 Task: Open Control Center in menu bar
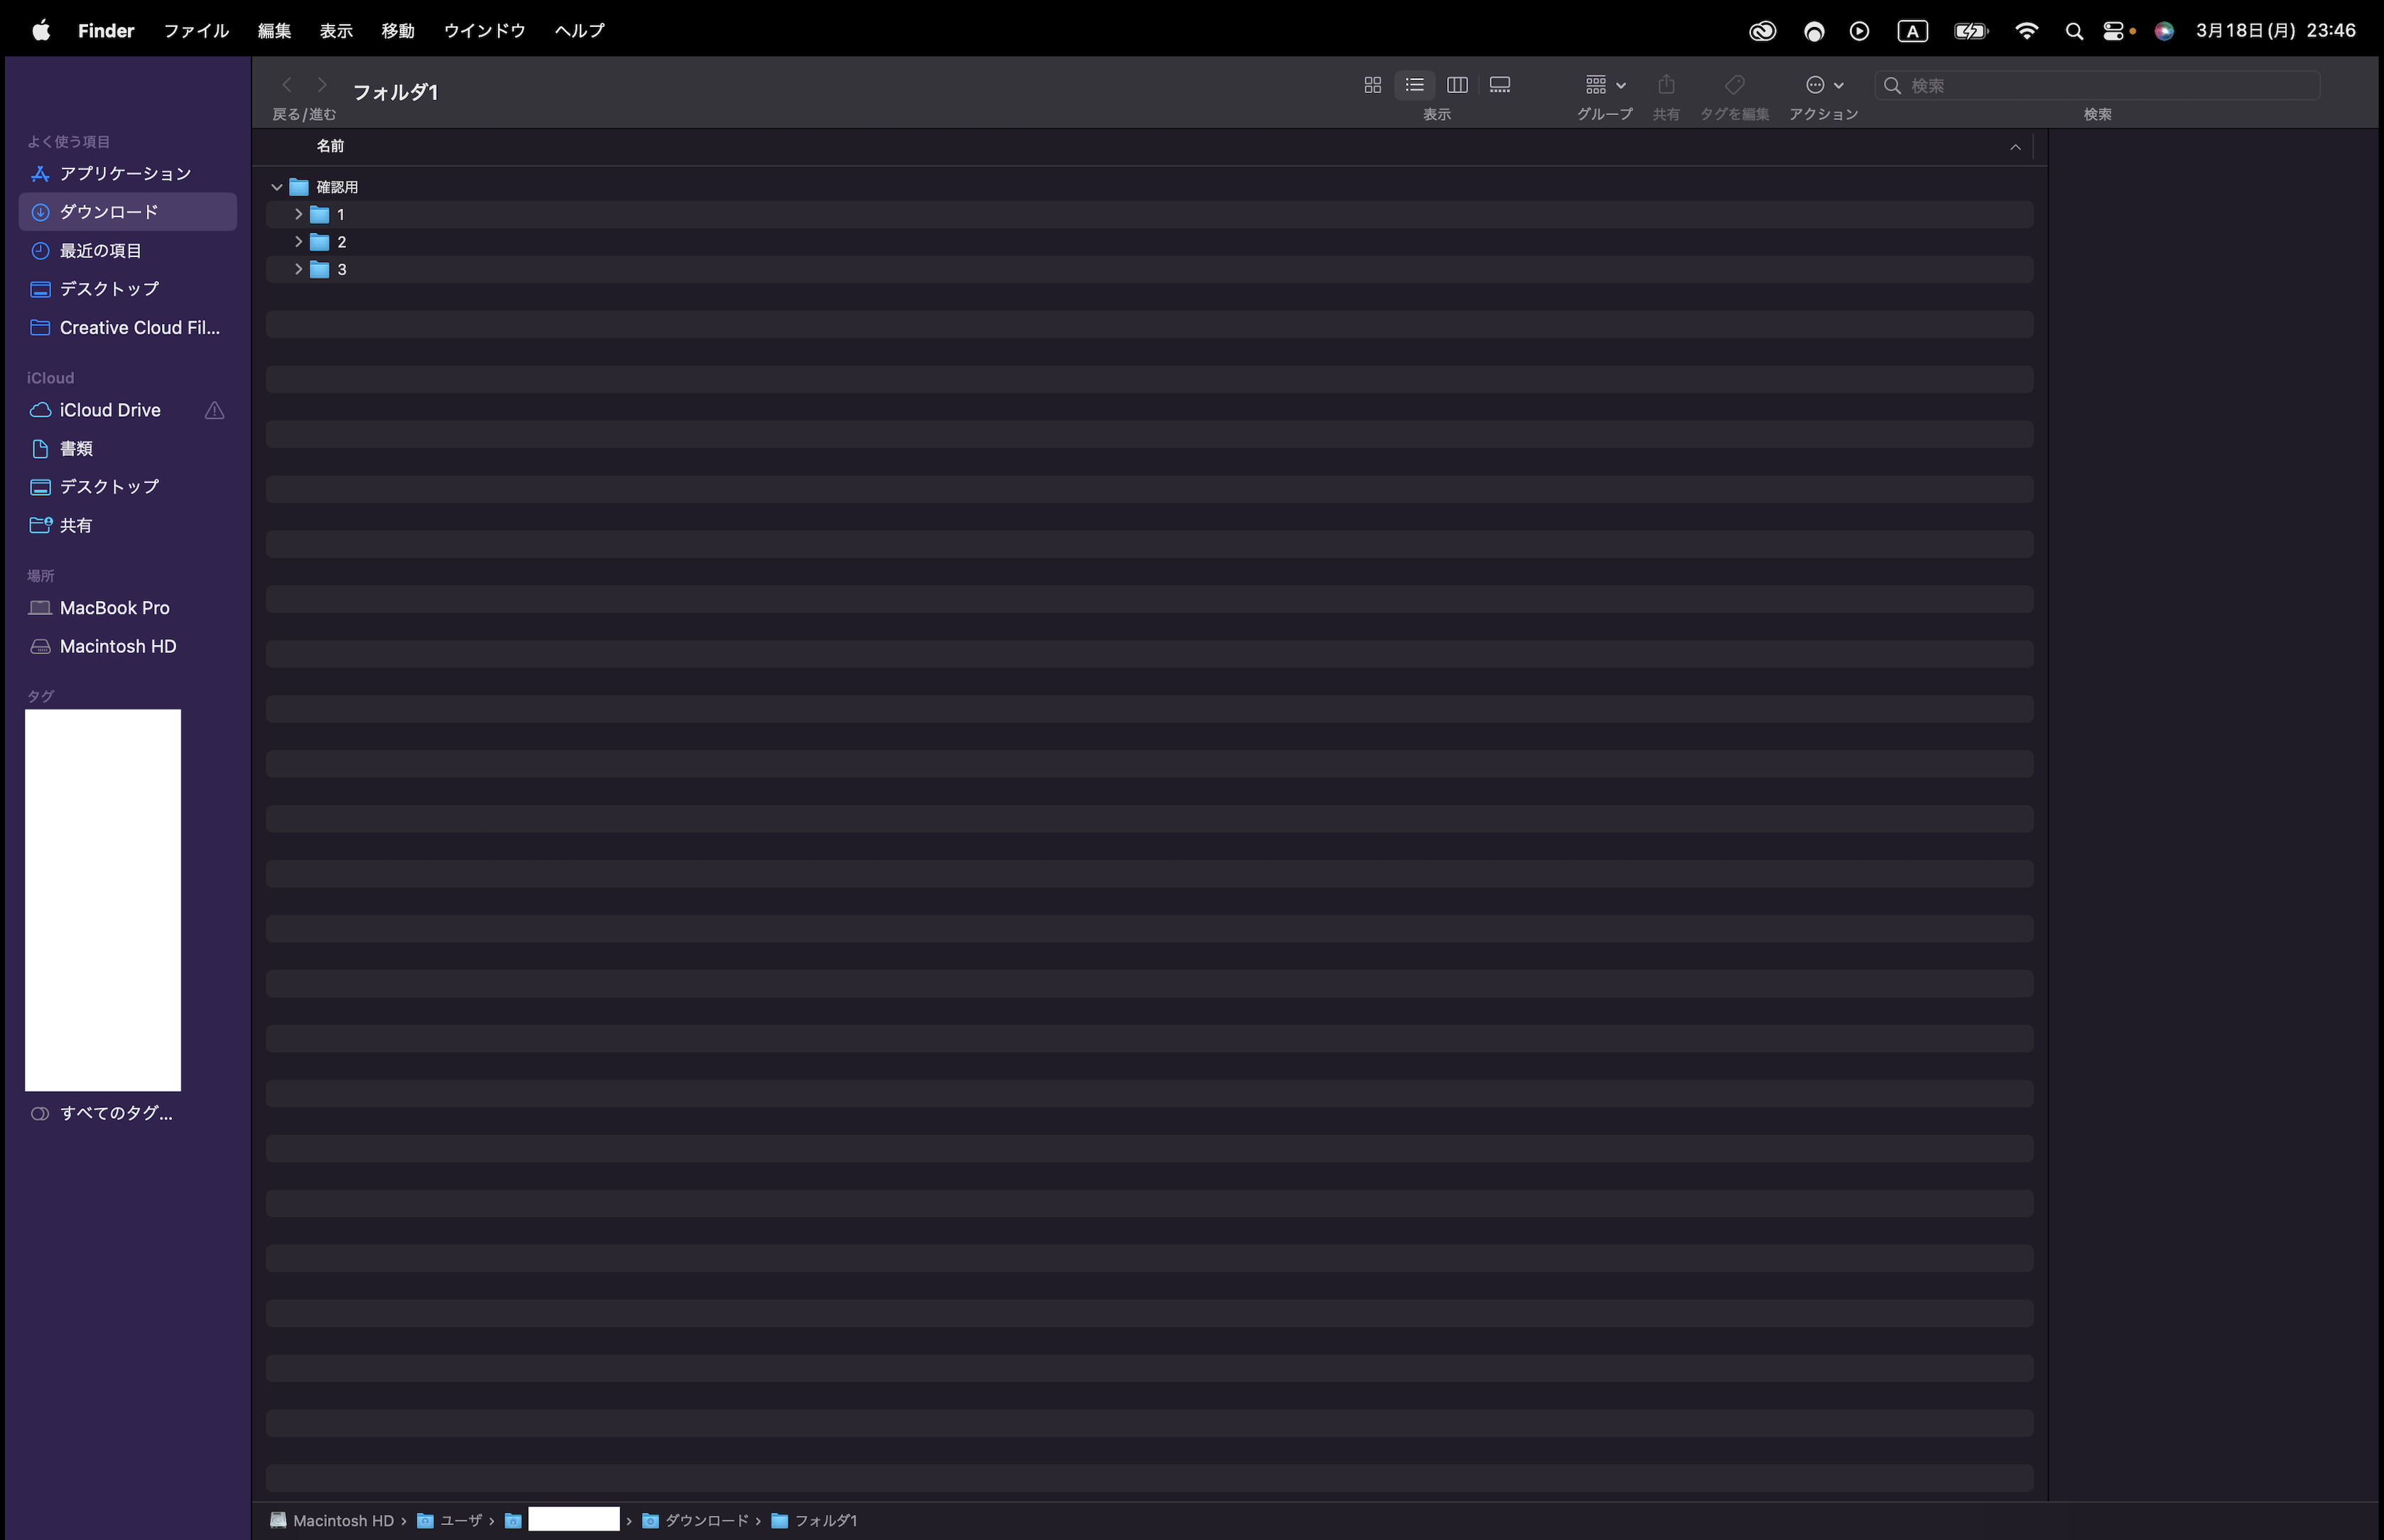[x=2113, y=31]
